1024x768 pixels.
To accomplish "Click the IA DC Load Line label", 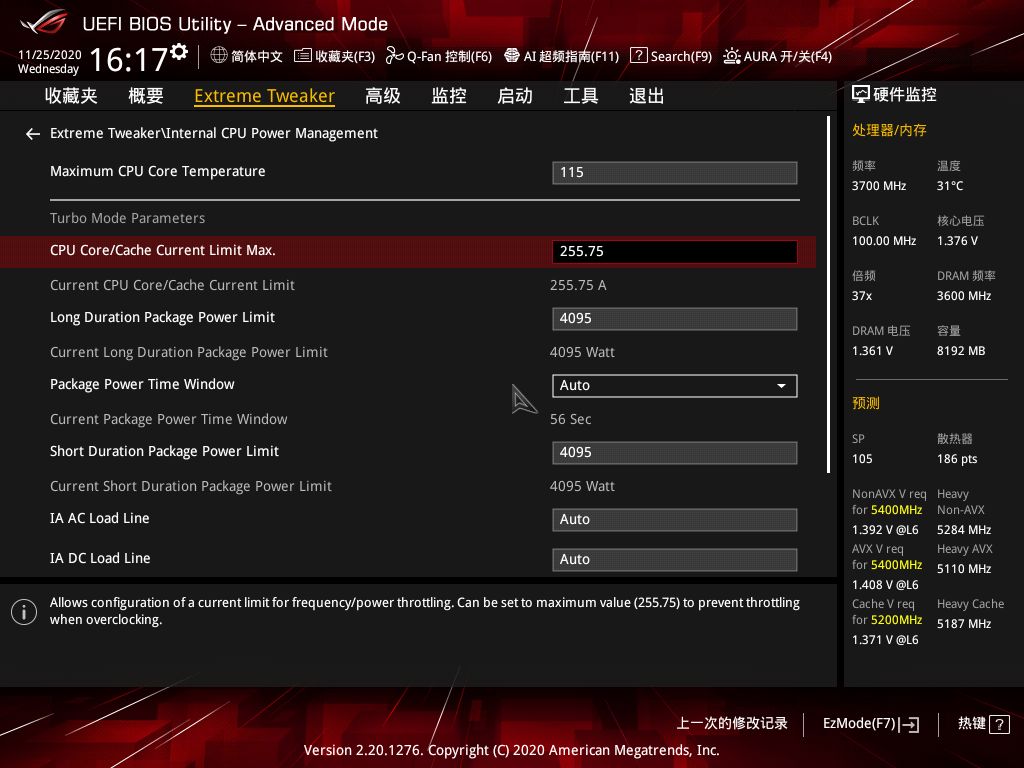I will pos(100,558).
